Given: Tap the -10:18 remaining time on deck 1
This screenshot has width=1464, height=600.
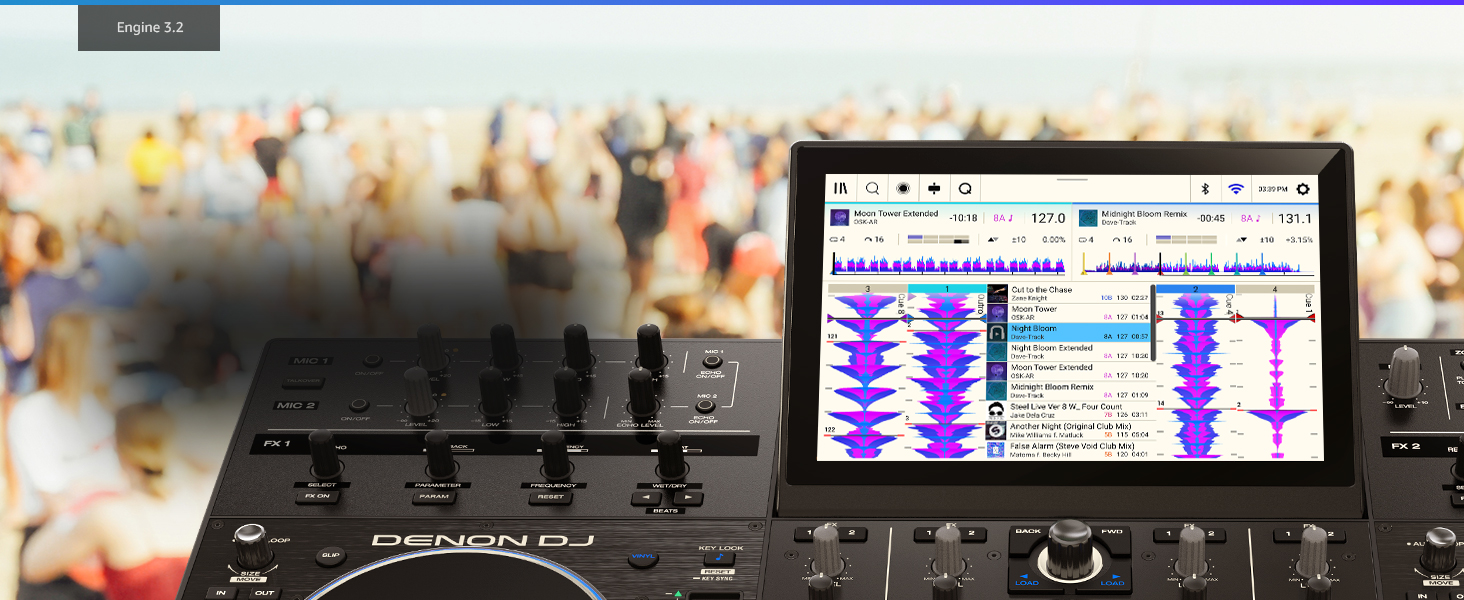Looking at the screenshot, I should point(963,218).
